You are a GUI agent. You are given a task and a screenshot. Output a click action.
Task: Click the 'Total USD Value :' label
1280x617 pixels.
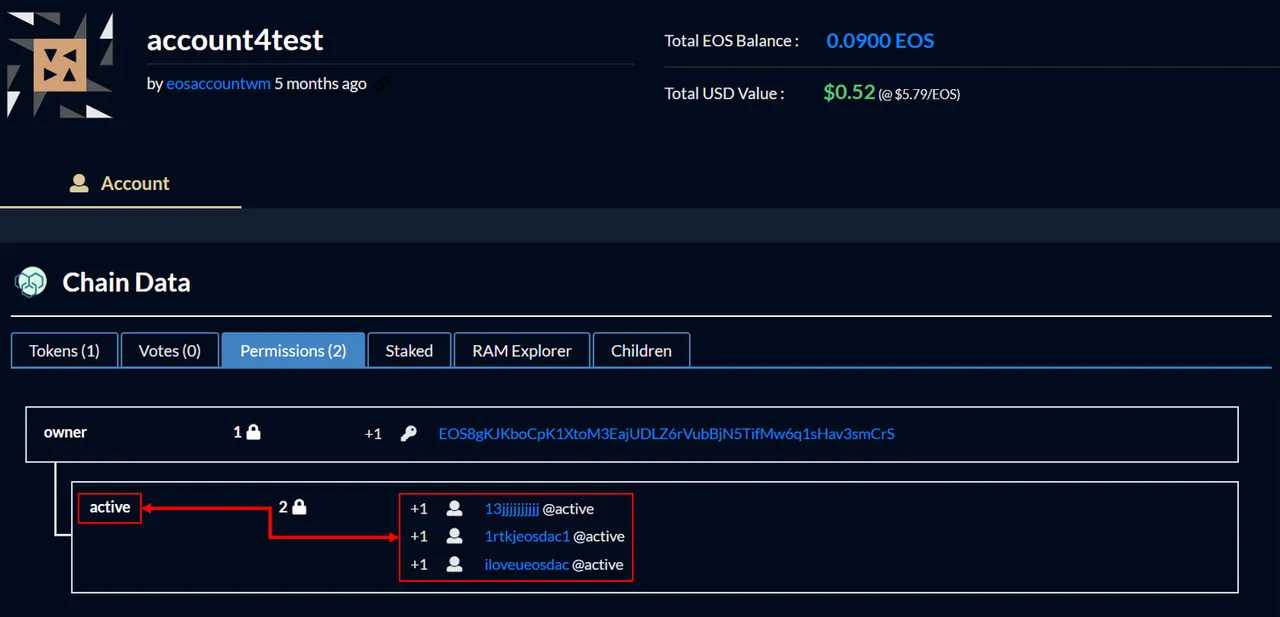724,94
